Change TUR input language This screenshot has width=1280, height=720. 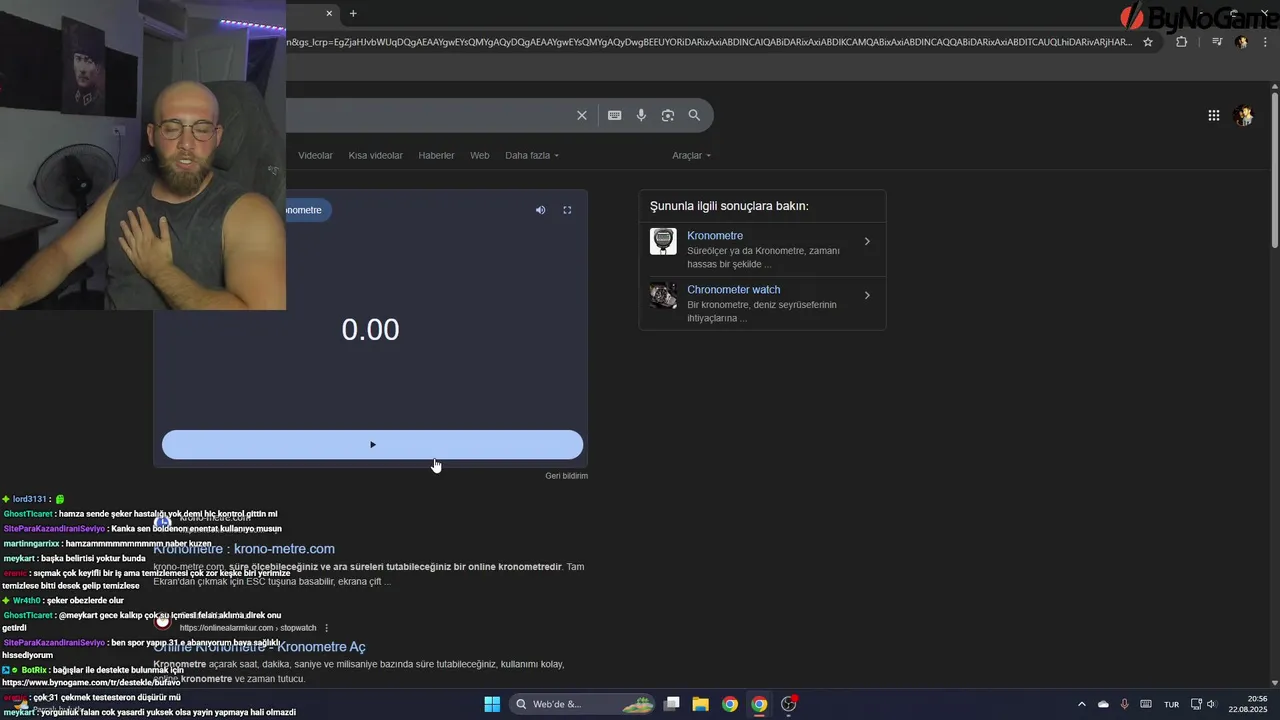point(1171,704)
